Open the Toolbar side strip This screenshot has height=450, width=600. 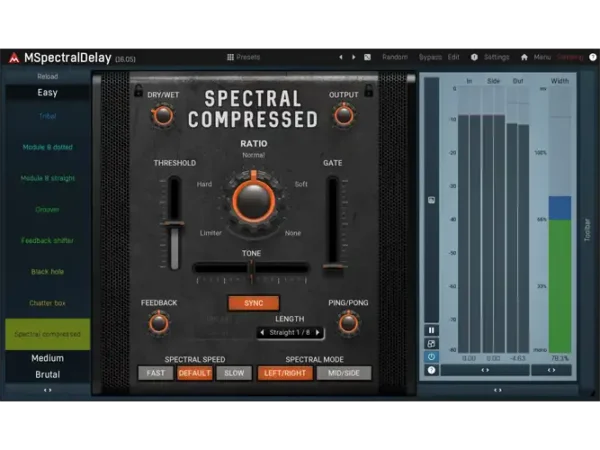coord(588,230)
